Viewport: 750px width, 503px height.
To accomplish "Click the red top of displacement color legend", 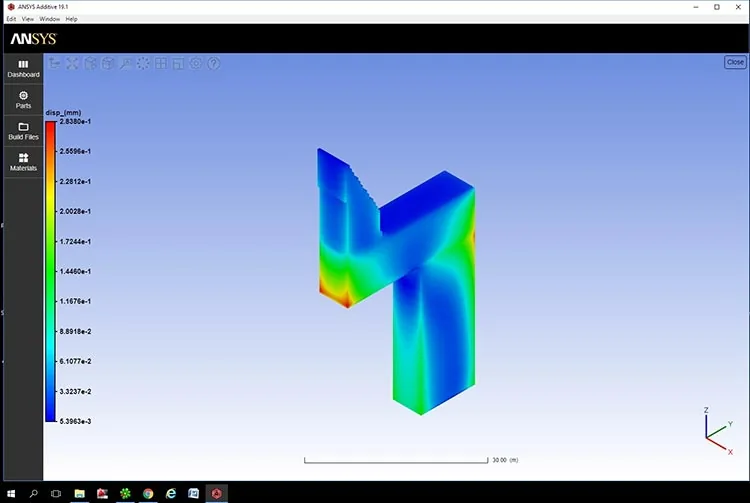I will tap(50, 127).
